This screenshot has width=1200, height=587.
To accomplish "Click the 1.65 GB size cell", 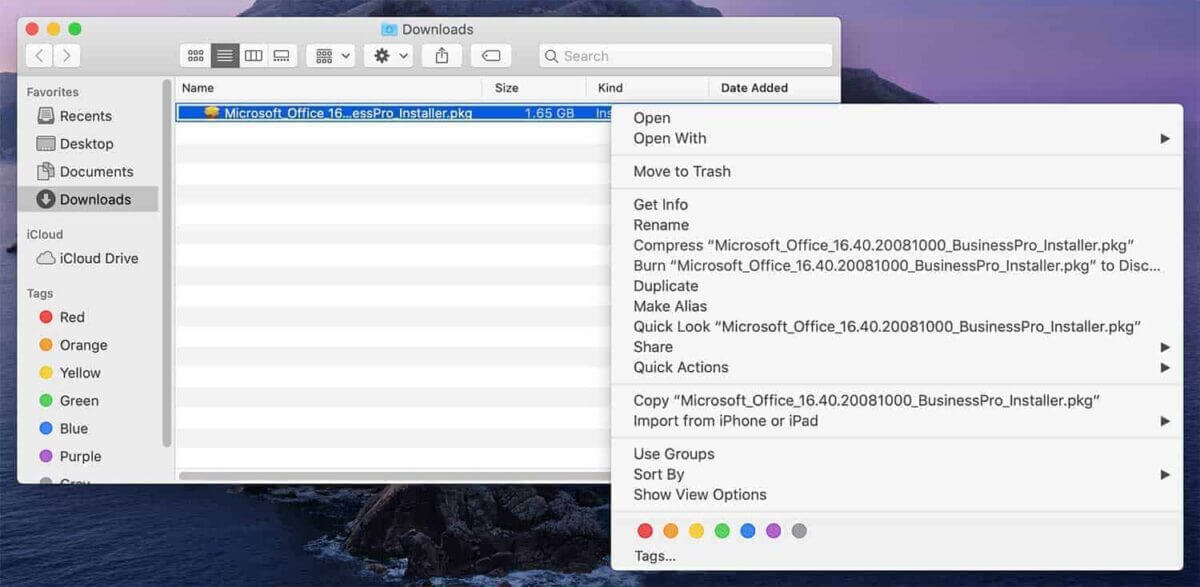I will [549, 113].
